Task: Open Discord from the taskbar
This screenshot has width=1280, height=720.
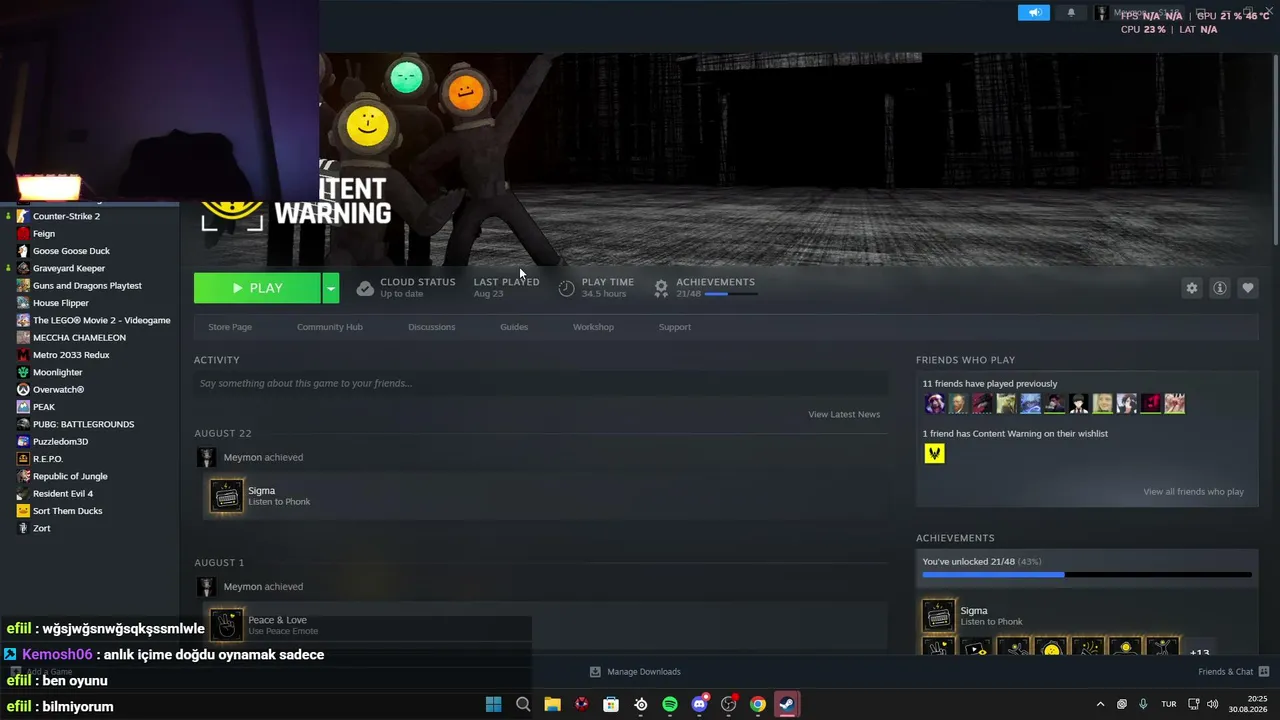Action: (x=700, y=704)
